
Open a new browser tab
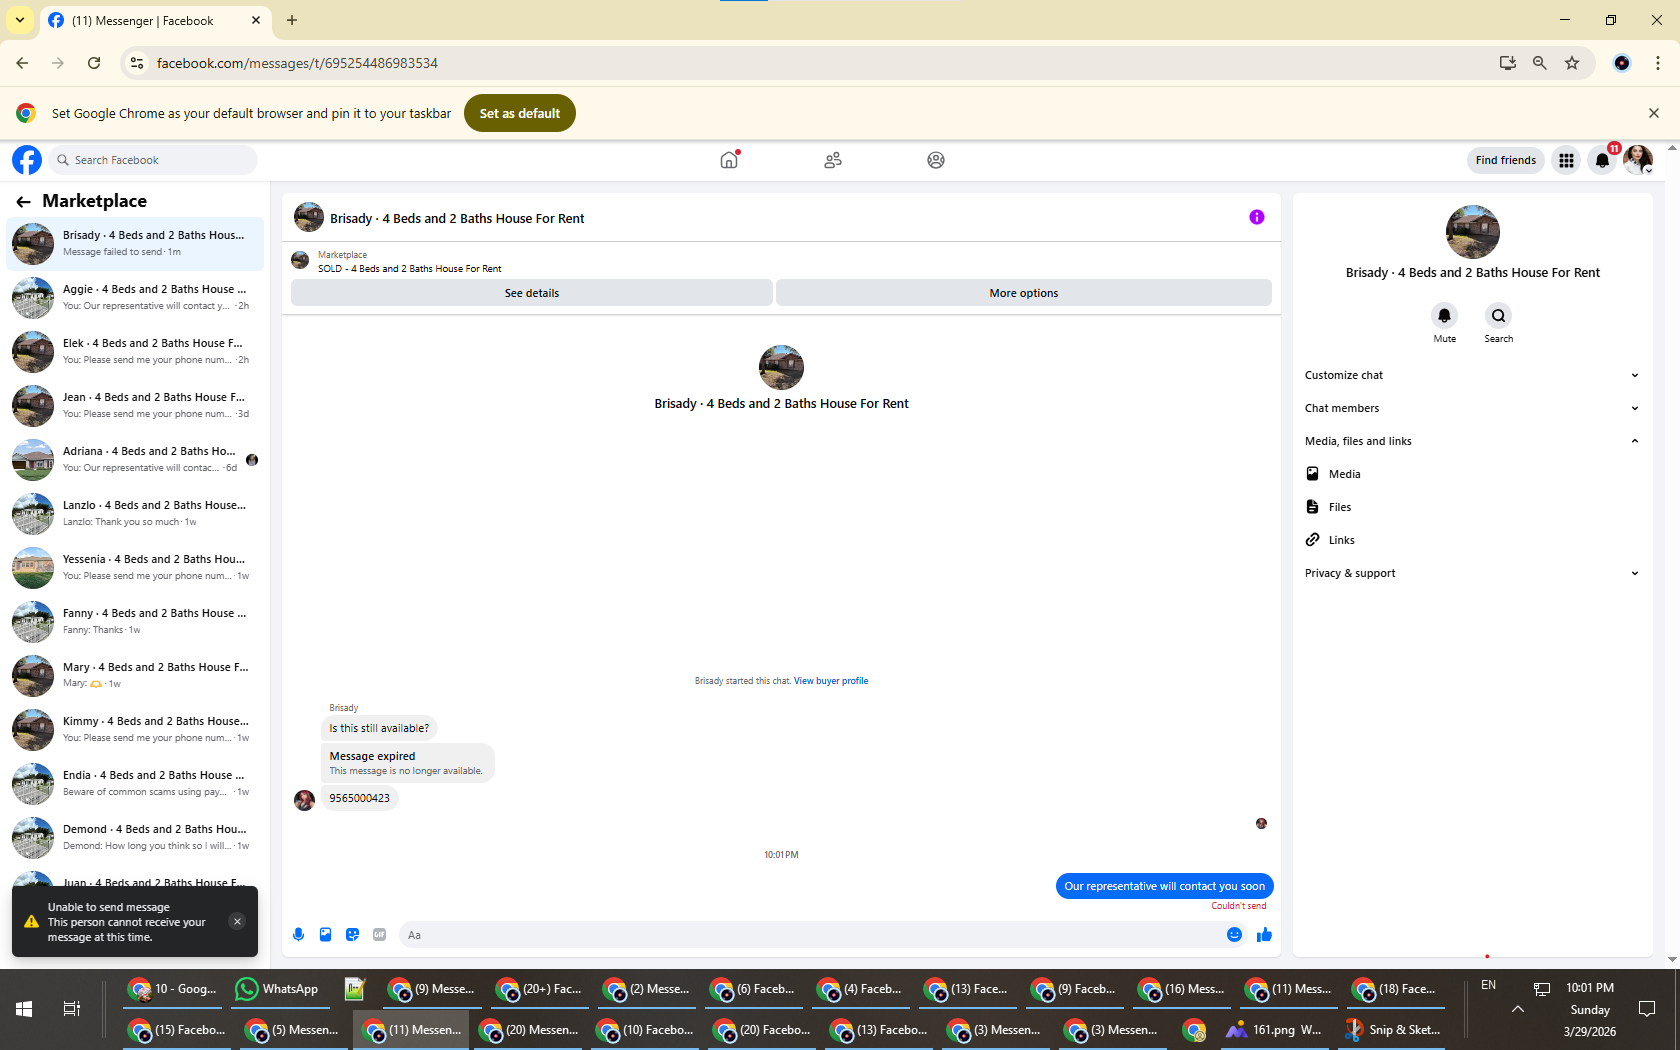(292, 20)
